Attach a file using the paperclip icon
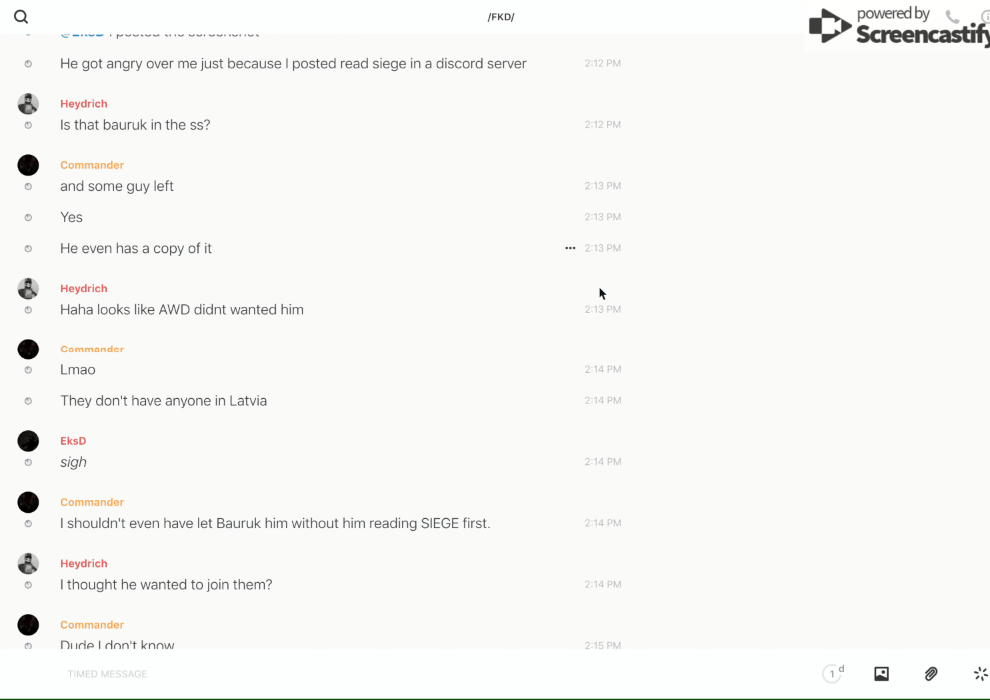Screen dimensions: 990x700 931,674
